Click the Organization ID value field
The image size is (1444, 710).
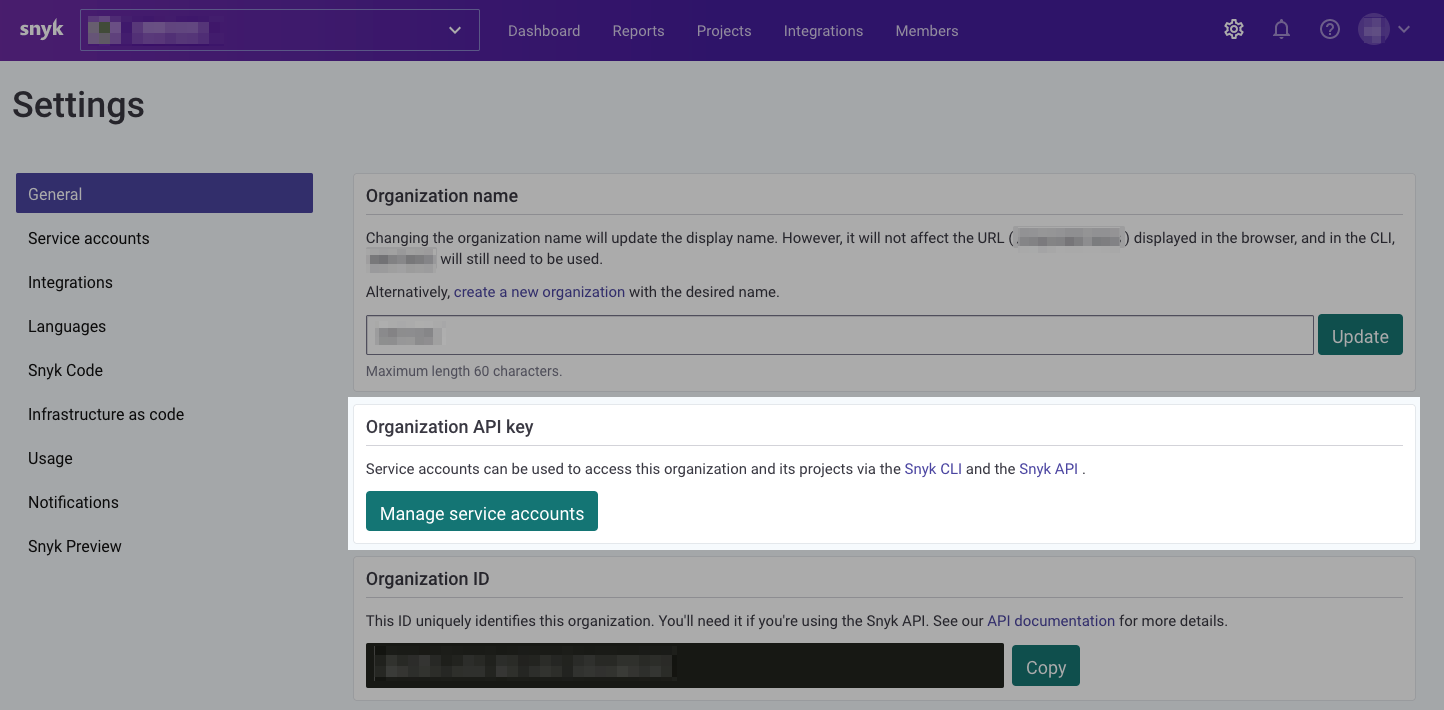pyautogui.click(x=685, y=666)
